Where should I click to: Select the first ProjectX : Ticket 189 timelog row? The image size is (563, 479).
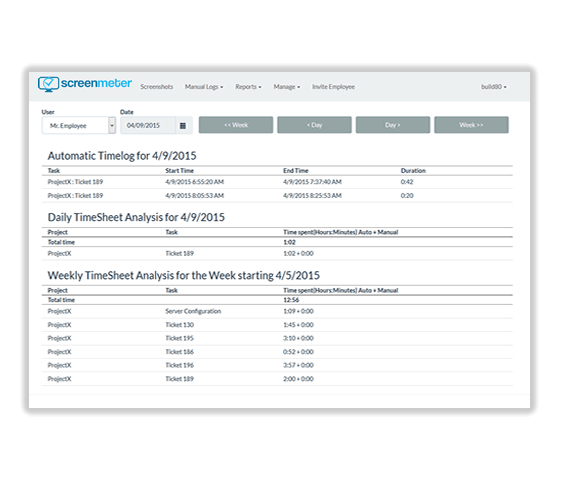pos(277,182)
